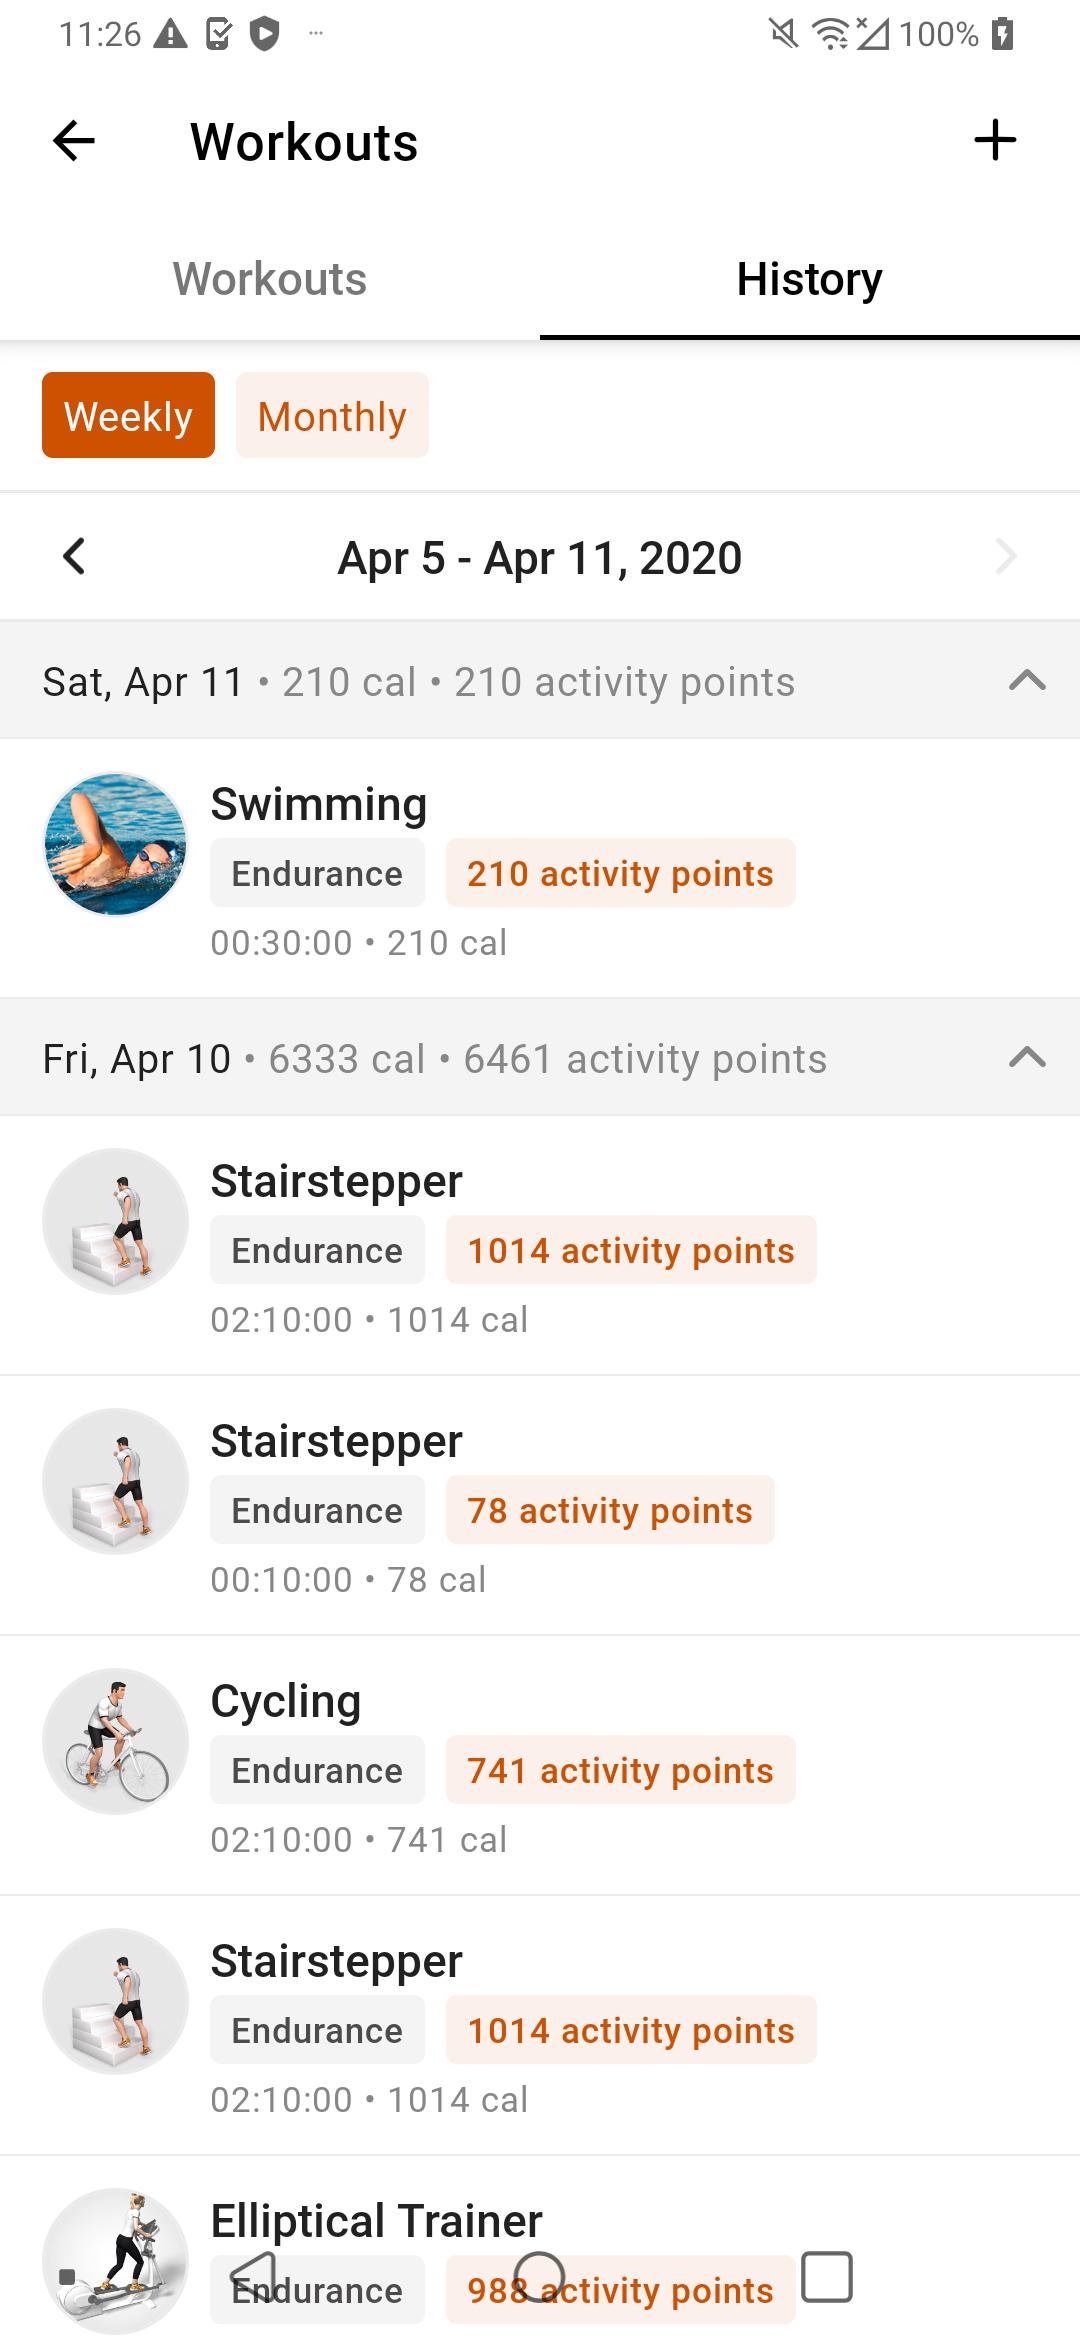Collapse the Fri, Apr 10 section
The width and height of the screenshot is (1080, 2340).
1027,1058
